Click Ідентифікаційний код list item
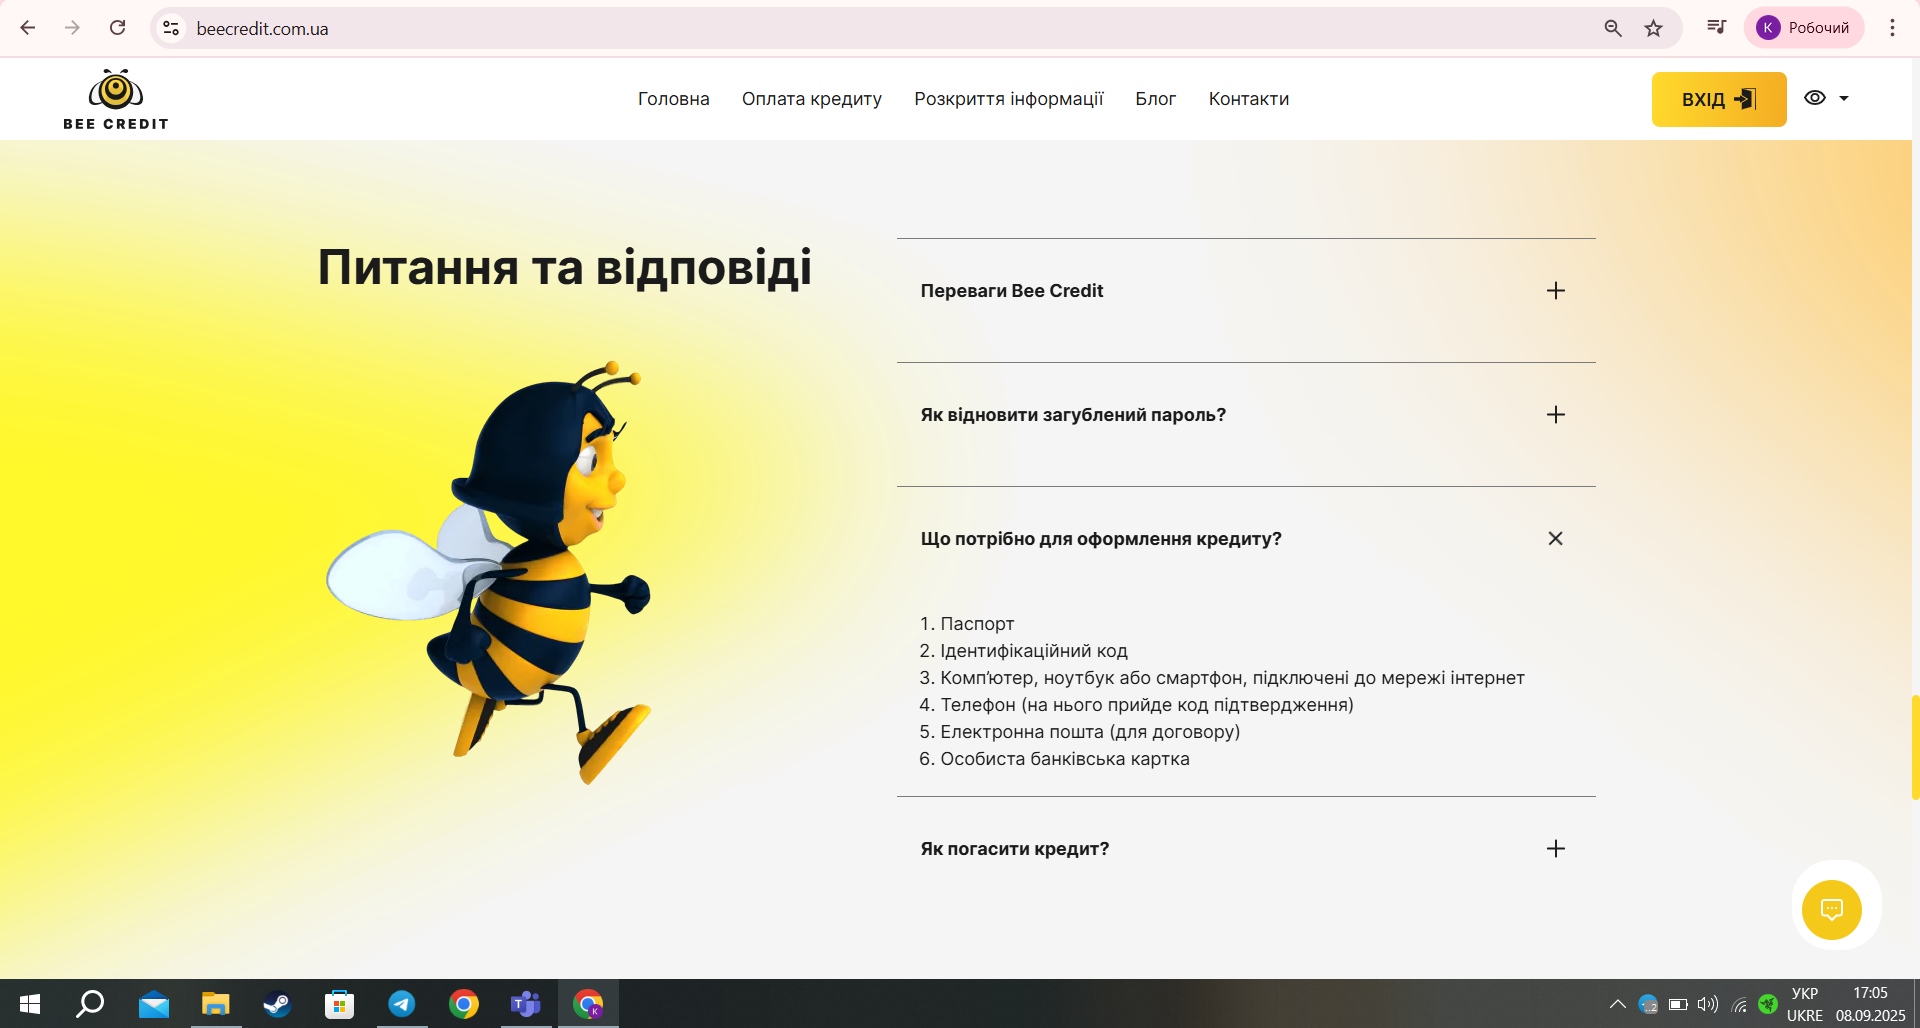Screen dimensions: 1920x1028 click(x=1034, y=651)
